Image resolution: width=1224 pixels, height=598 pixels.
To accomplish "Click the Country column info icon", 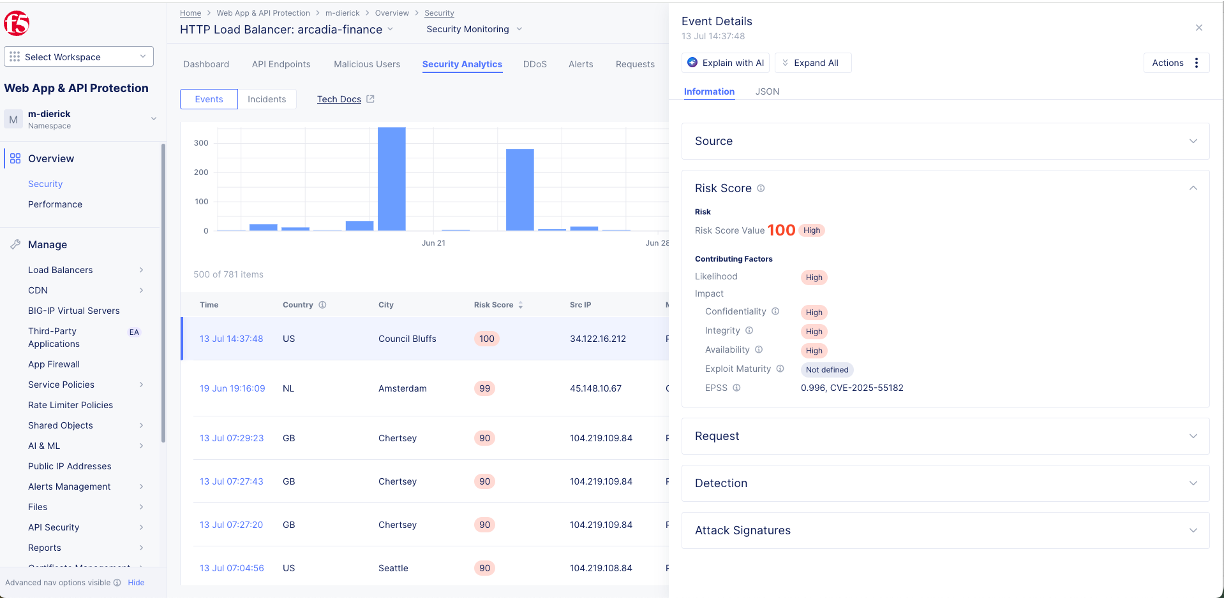I will (x=322, y=304).
